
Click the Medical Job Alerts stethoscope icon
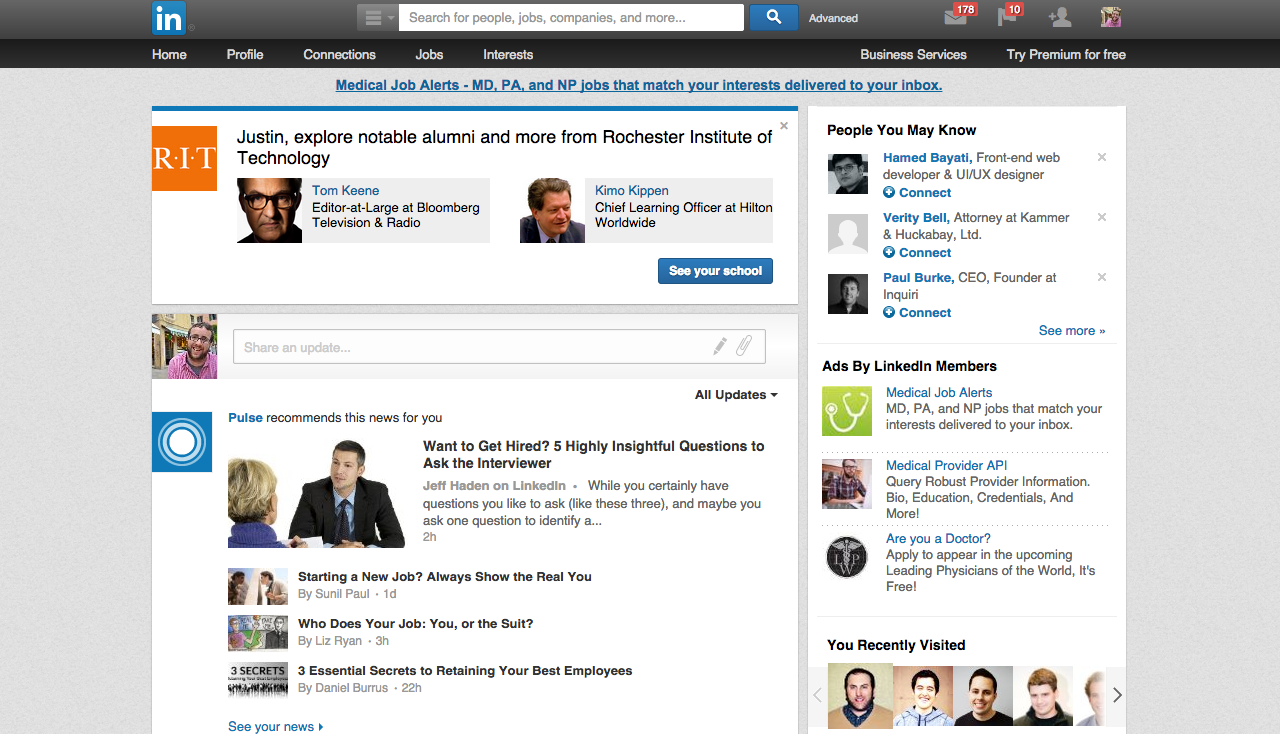pos(847,411)
